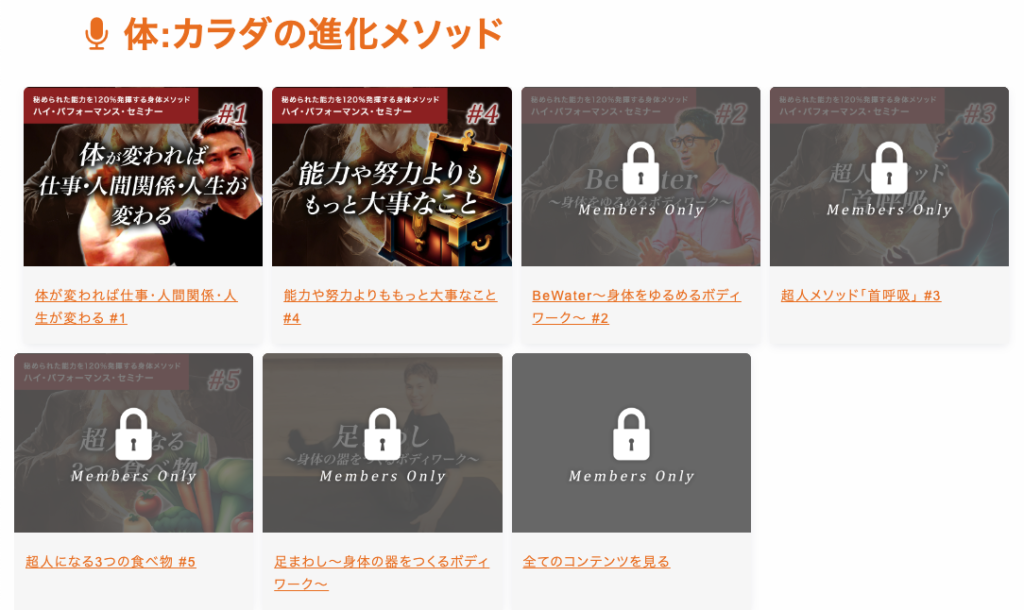This screenshot has width=1024, height=610.
Task: Click the lock icon on 足まわし thumbnail
Action: pos(382,434)
